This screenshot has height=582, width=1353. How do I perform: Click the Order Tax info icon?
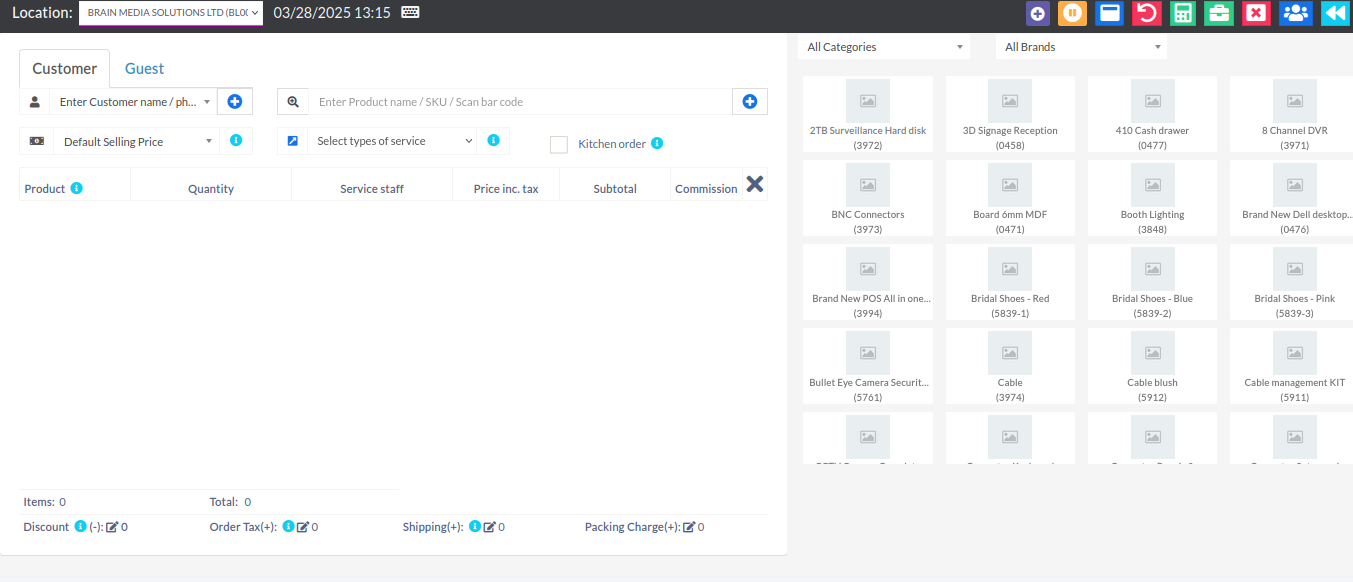289,526
